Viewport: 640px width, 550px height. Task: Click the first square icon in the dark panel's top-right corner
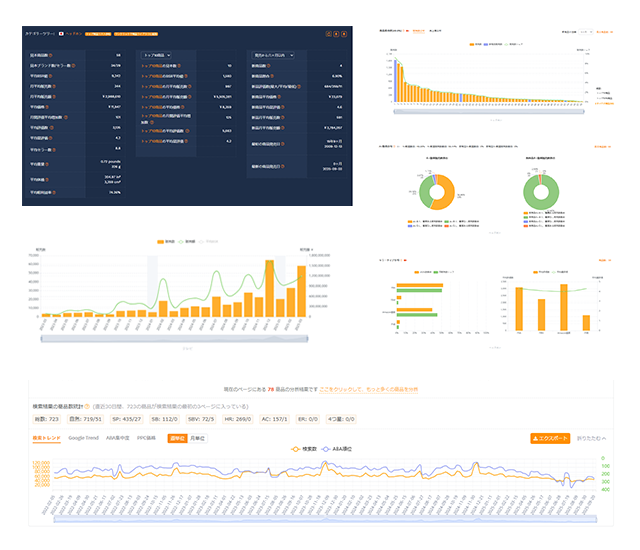point(324,33)
